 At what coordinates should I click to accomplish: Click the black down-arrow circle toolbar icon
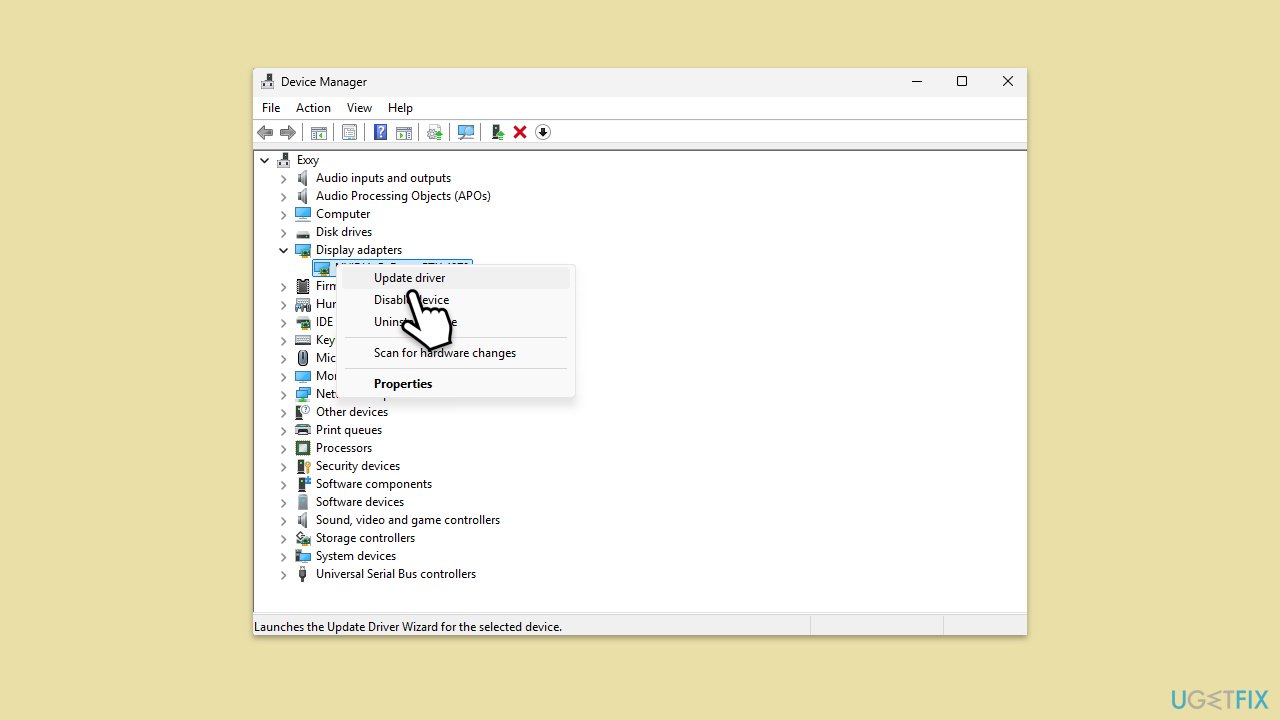click(x=543, y=132)
